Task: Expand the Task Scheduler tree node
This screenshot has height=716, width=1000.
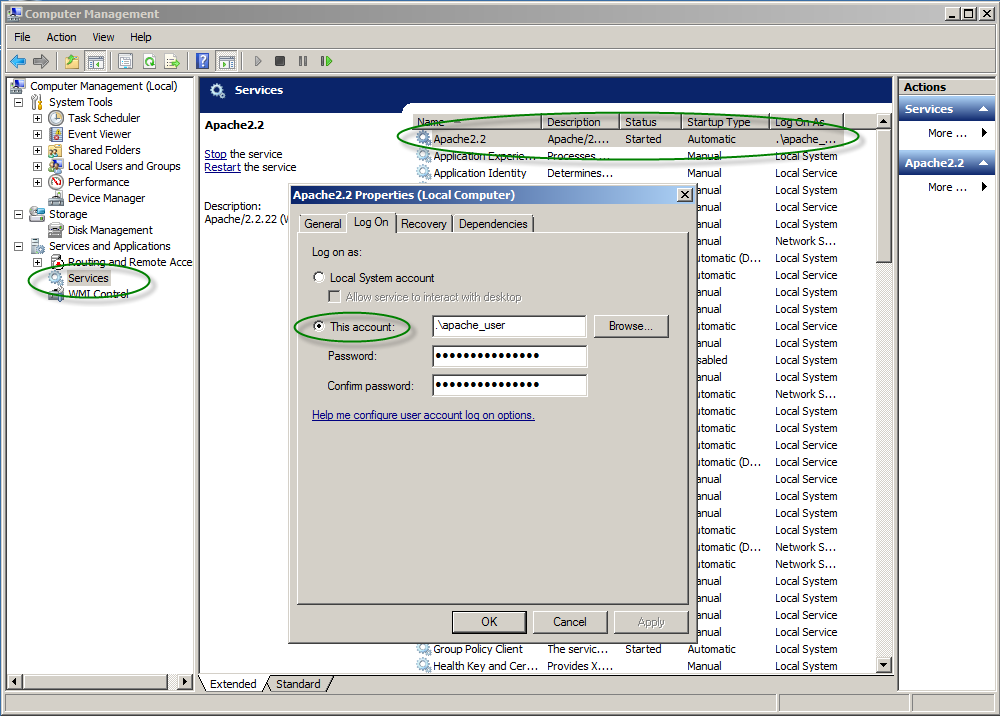Action: [x=38, y=118]
